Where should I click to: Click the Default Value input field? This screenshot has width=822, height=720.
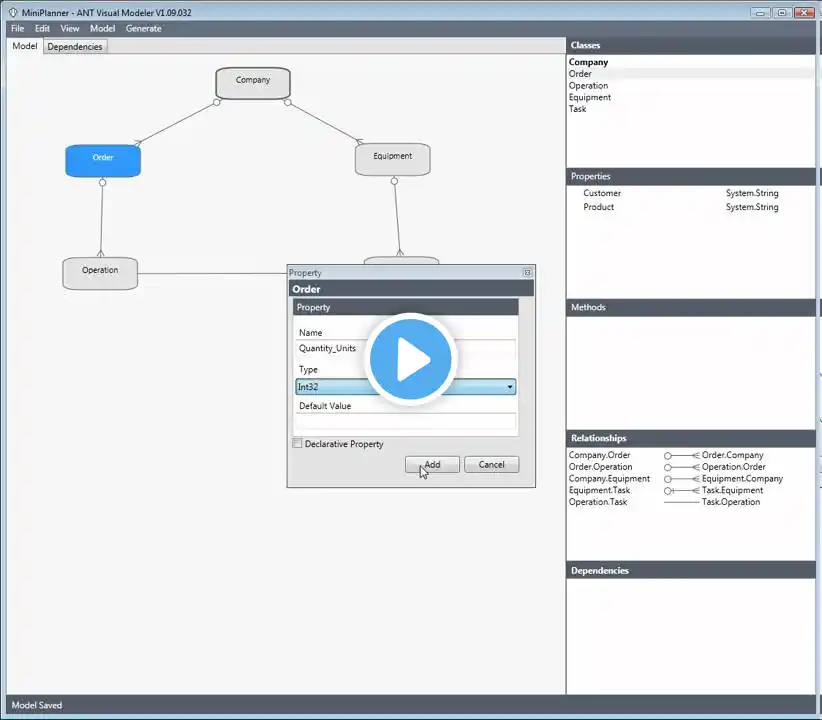click(x=406, y=421)
